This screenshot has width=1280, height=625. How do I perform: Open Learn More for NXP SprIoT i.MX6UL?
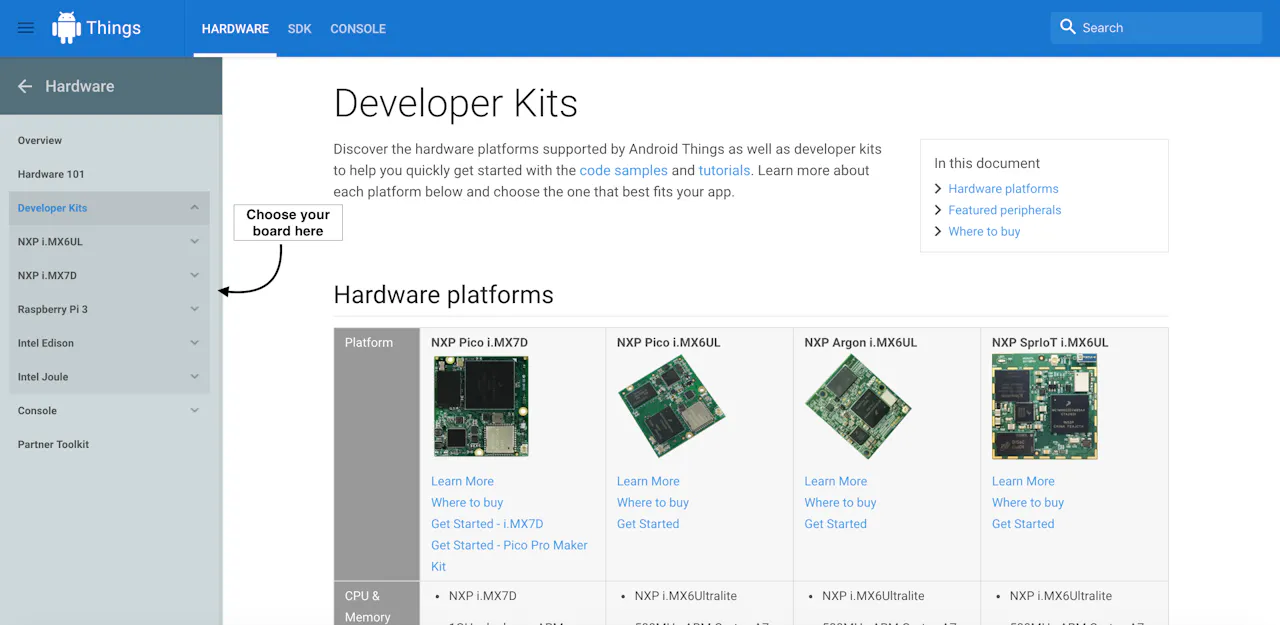(1023, 481)
